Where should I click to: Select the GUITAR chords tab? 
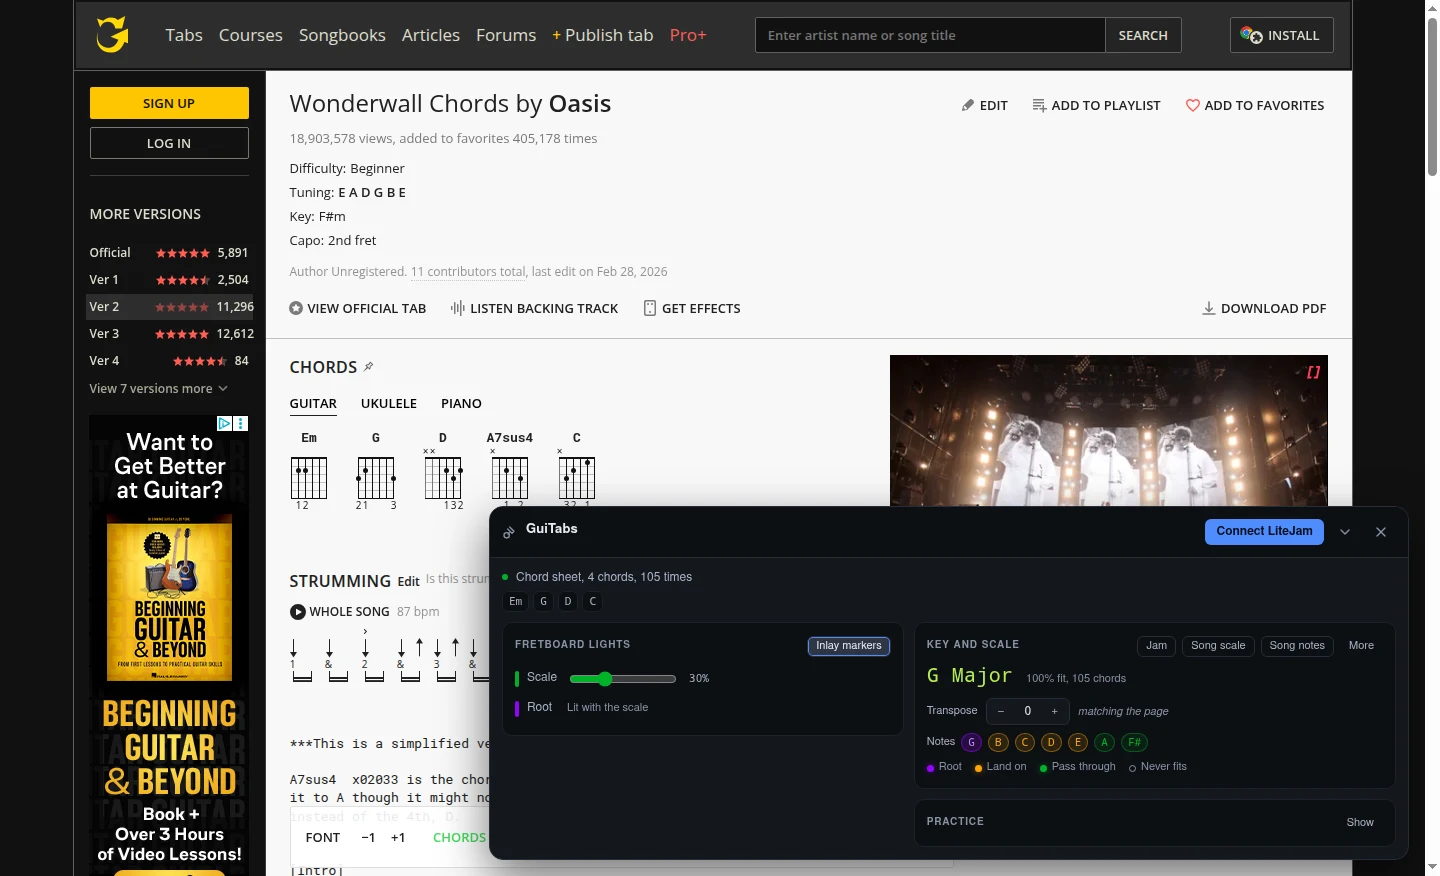coord(313,404)
